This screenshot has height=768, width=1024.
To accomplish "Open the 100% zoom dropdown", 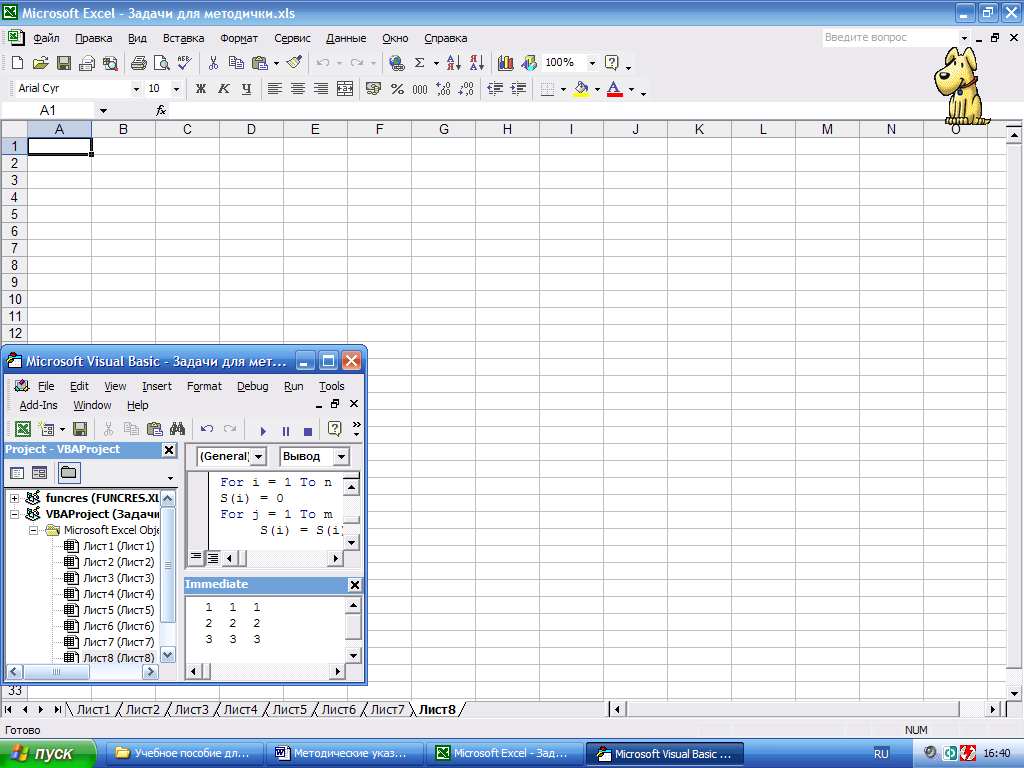I will coord(592,63).
